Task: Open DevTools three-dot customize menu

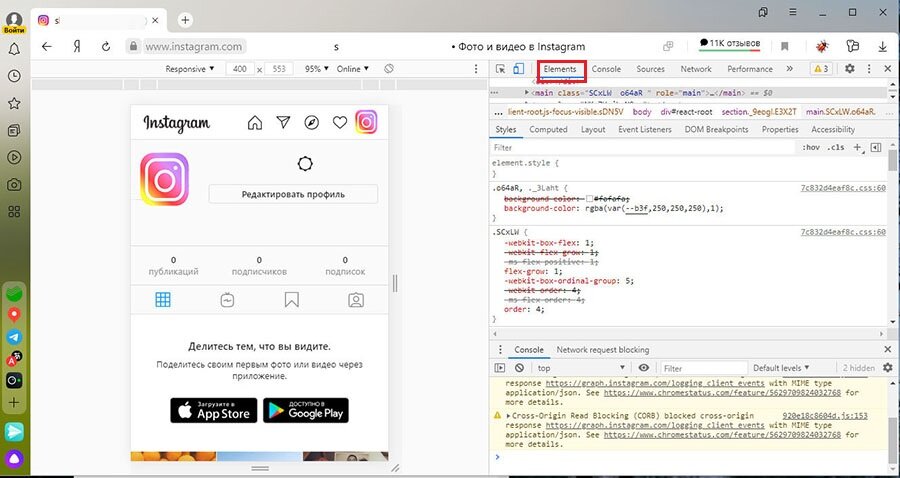Action: (869, 68)
